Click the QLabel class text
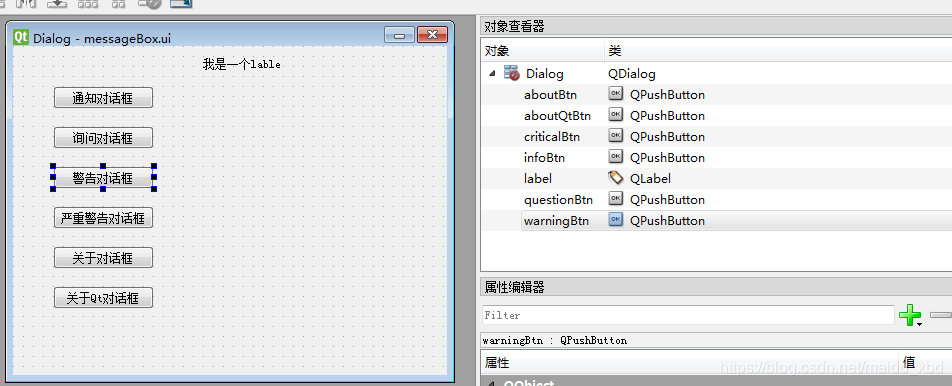The width and height of the screenshot is (952, 386). 650,178
